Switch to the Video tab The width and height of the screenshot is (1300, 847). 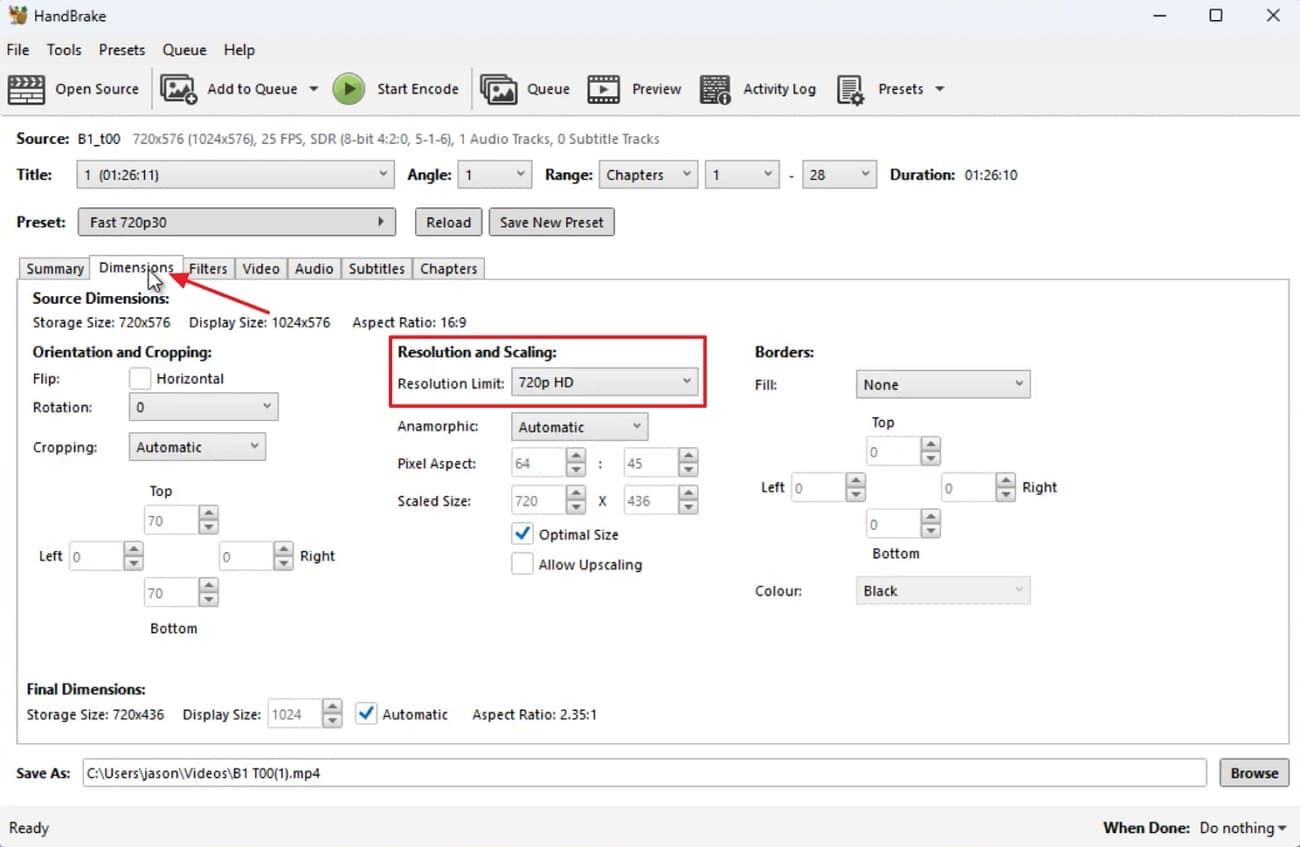261,268
